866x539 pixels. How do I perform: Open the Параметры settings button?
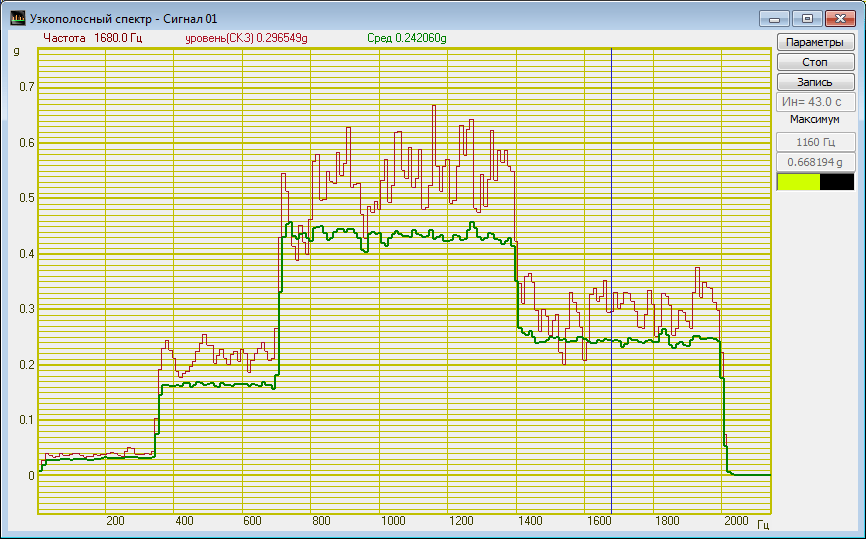(x=815, y=43)
